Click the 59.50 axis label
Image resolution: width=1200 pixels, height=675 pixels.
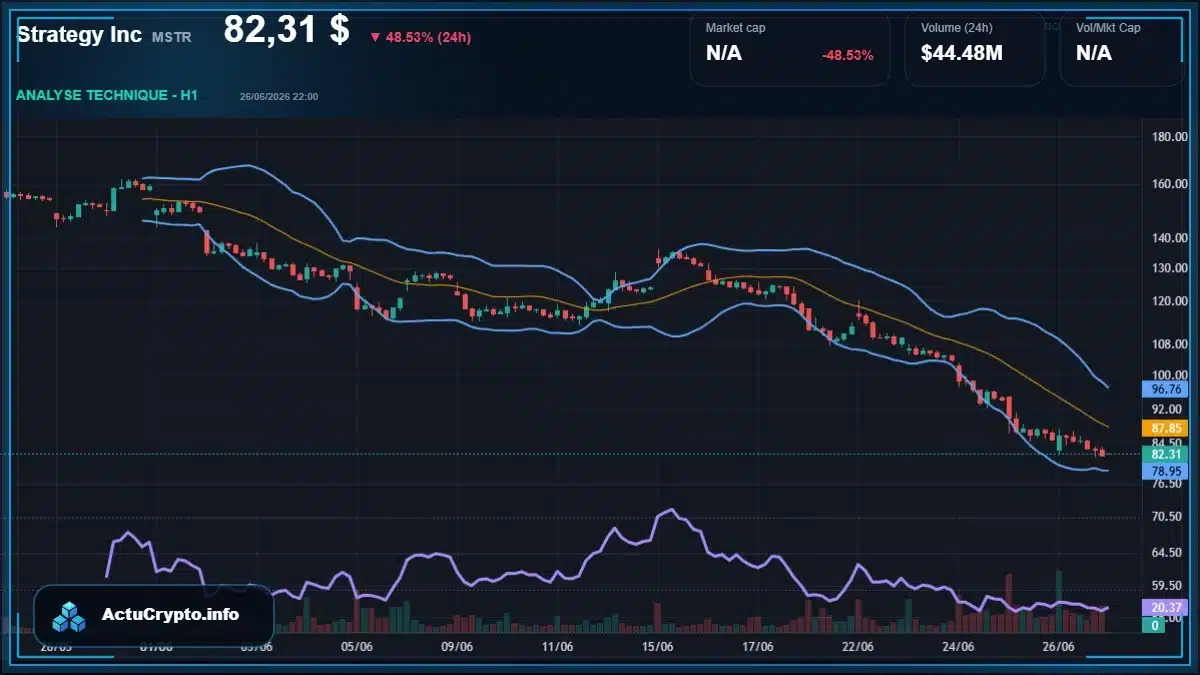coord(1167,586)
